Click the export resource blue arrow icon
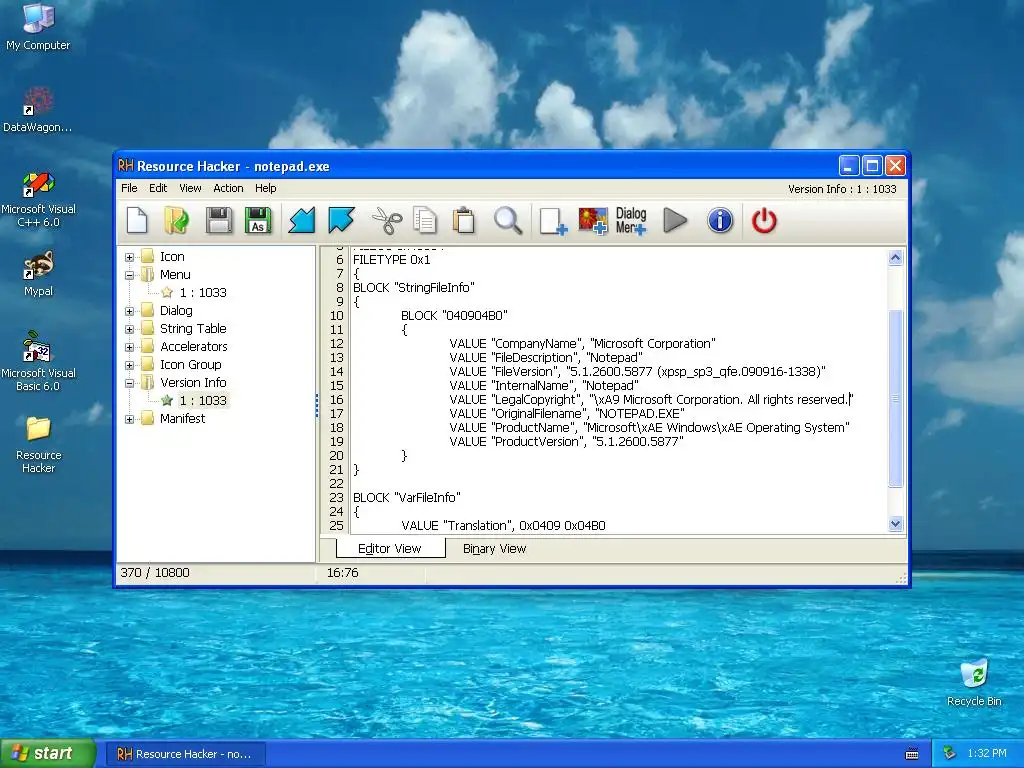The width and height of the screenshot is (1024, 768). [341, 220]
